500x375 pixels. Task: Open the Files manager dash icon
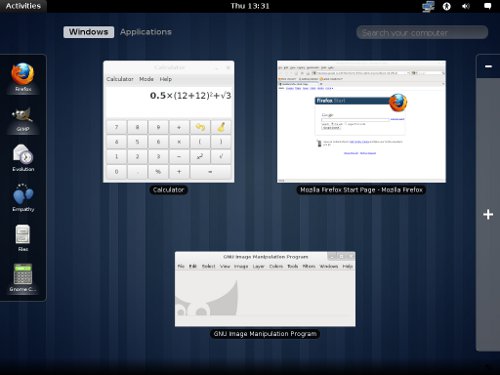[23, 238]
